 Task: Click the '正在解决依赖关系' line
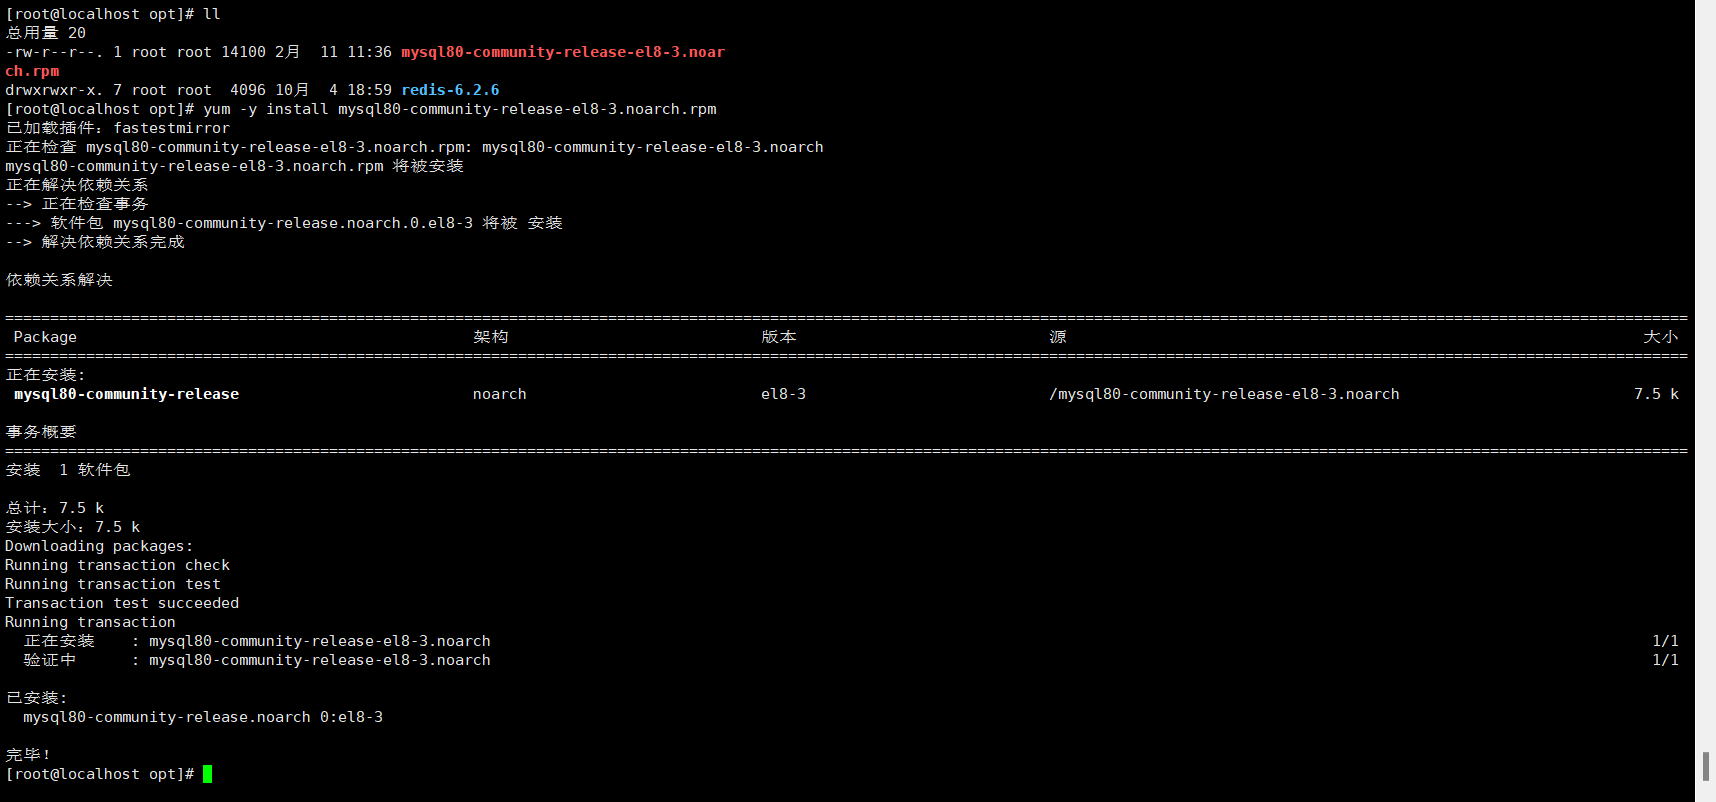(77, 185)
